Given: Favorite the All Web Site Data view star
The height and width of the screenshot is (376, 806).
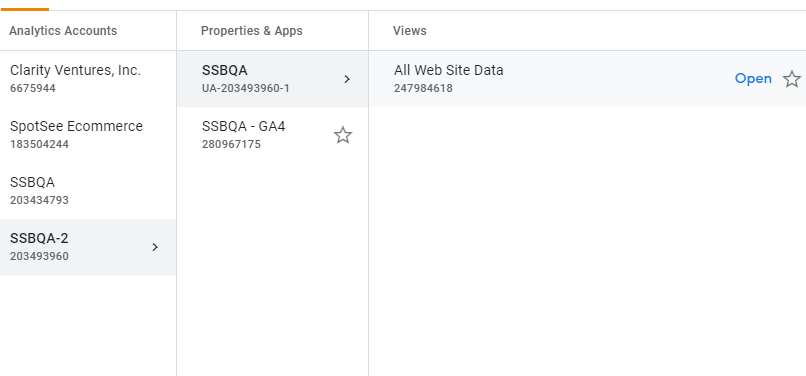Looking at the screenshot, I should pyautogui.click(x=792, y=79).
